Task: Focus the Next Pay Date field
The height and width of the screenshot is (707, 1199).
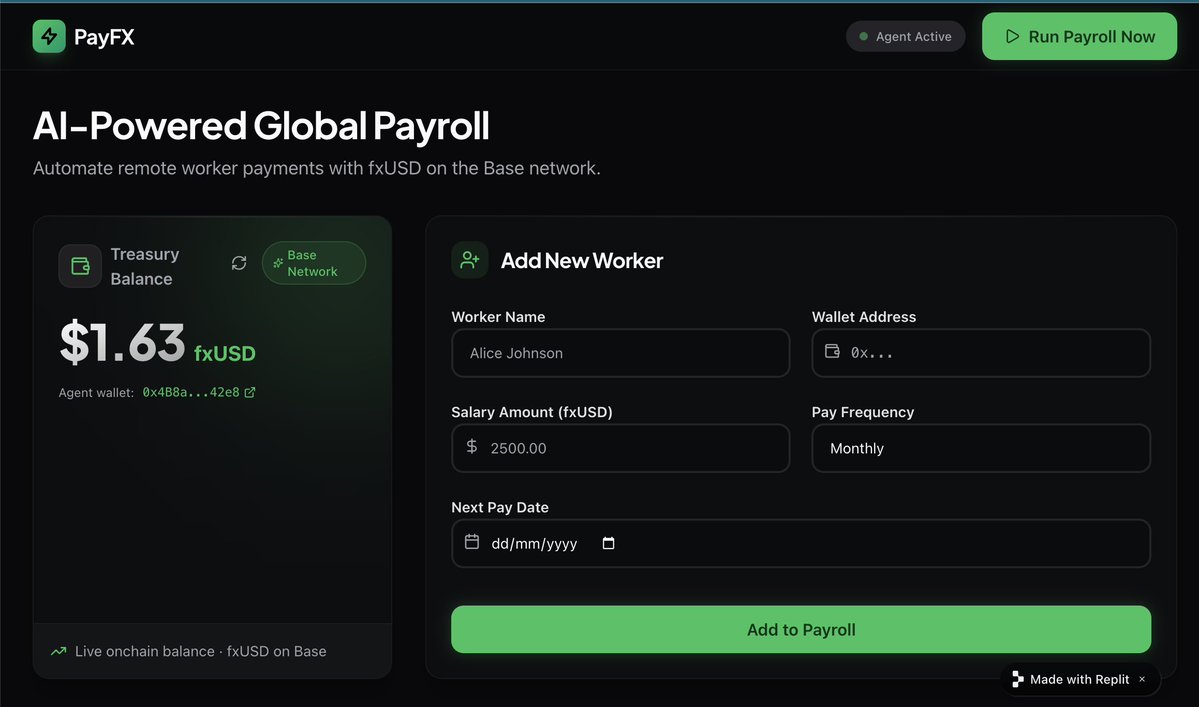Action: click(801, 543)
